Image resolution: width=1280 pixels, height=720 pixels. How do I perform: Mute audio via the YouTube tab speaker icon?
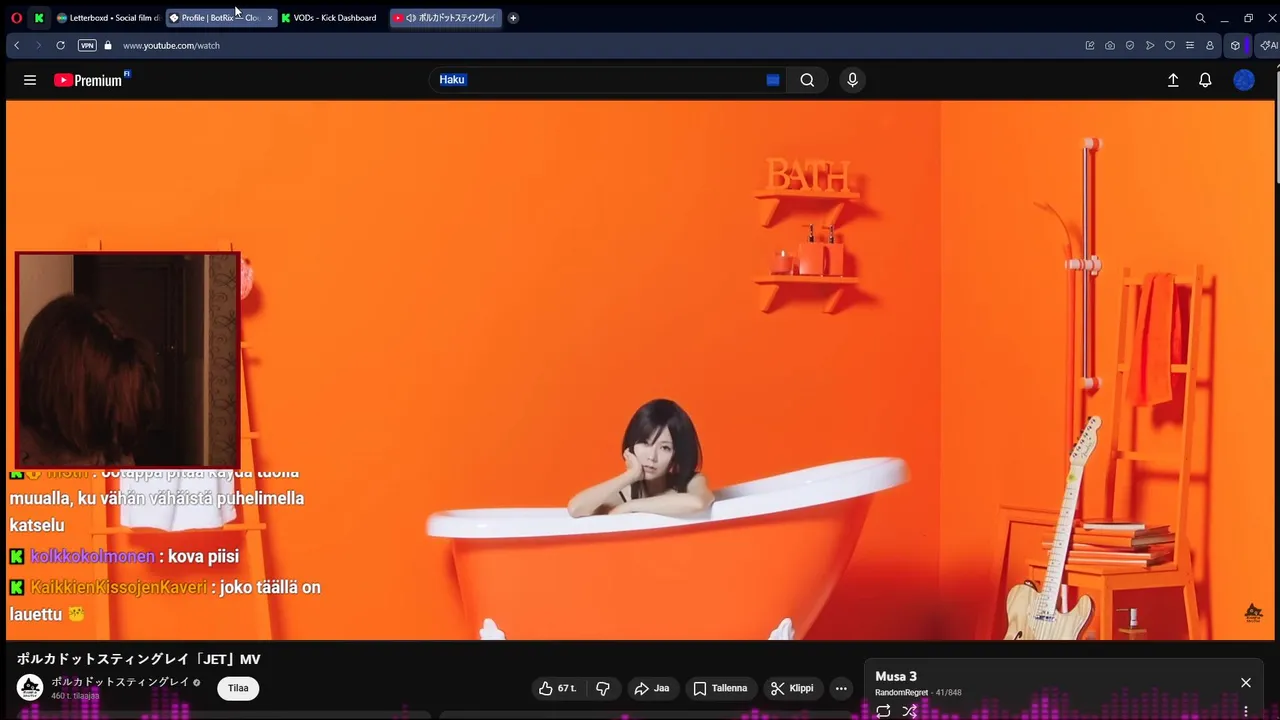[x=411, y=18]
